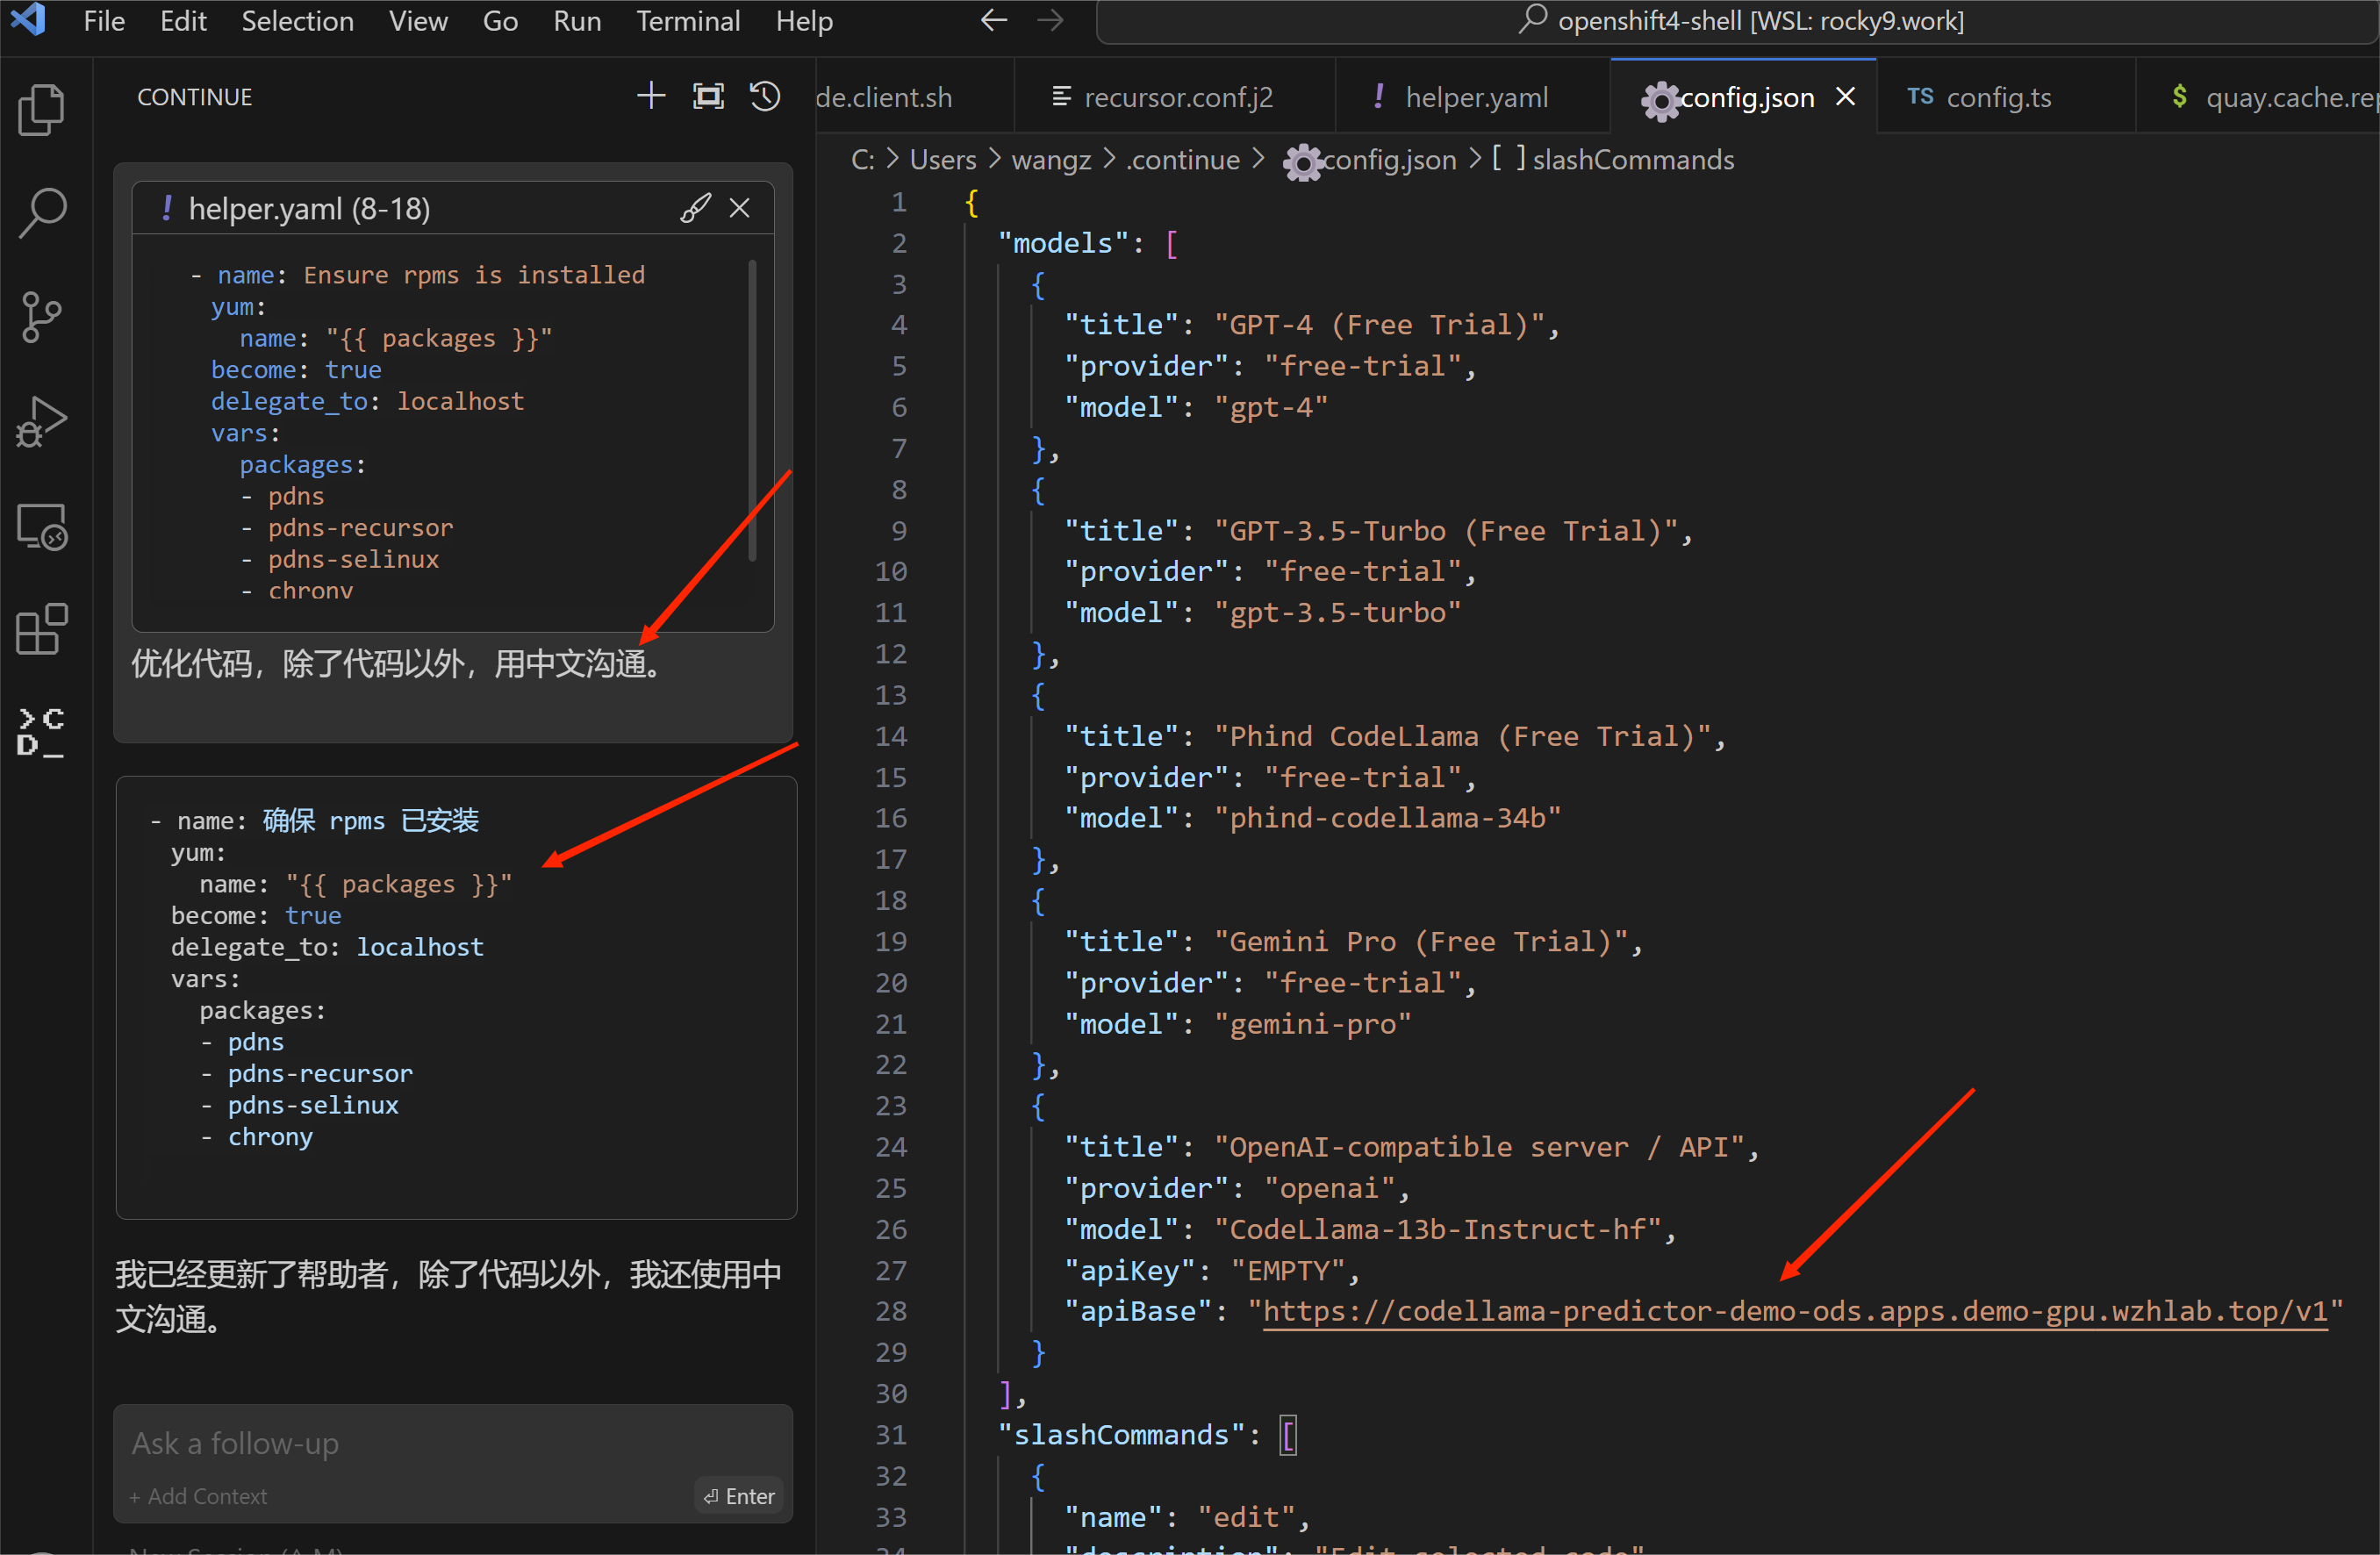
Task: Open the Search view icon
Action: tap(41, 214)
